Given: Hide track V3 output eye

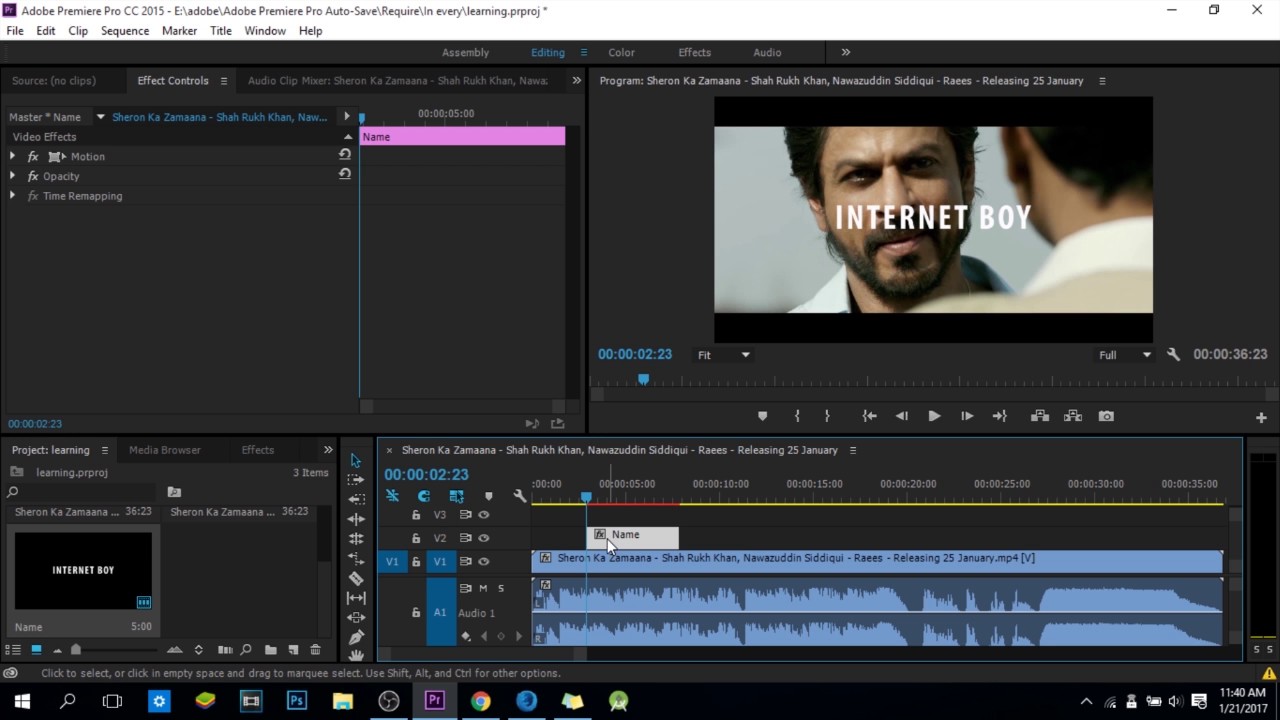Looking at the screenshot, I should pos(484,515).
